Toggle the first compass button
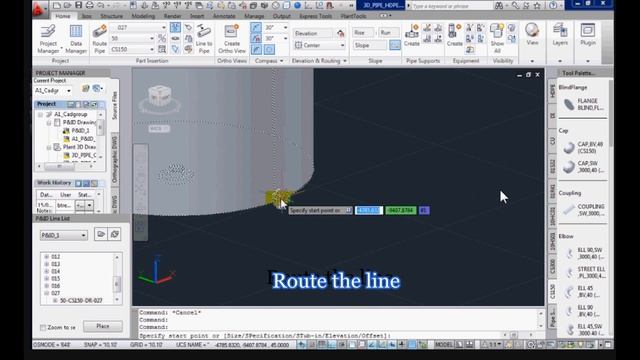This screenshot has width=640, height=360. tap(256, 27)
